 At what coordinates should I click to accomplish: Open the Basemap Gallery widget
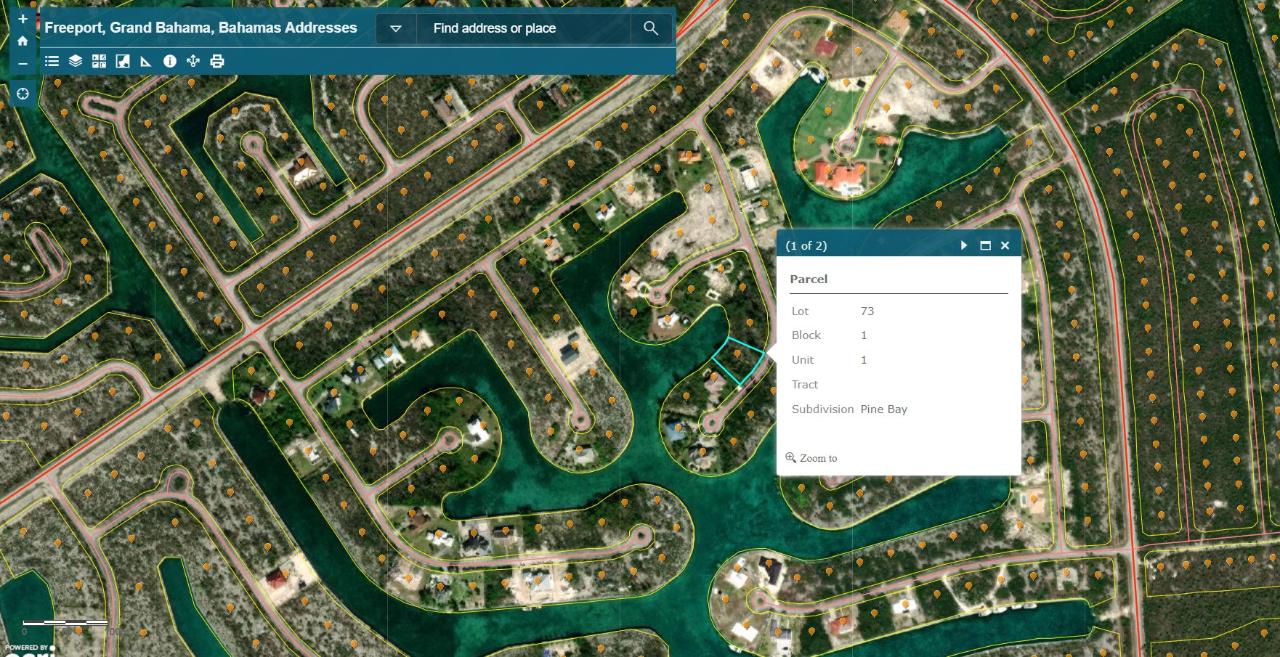click(99, 61)
